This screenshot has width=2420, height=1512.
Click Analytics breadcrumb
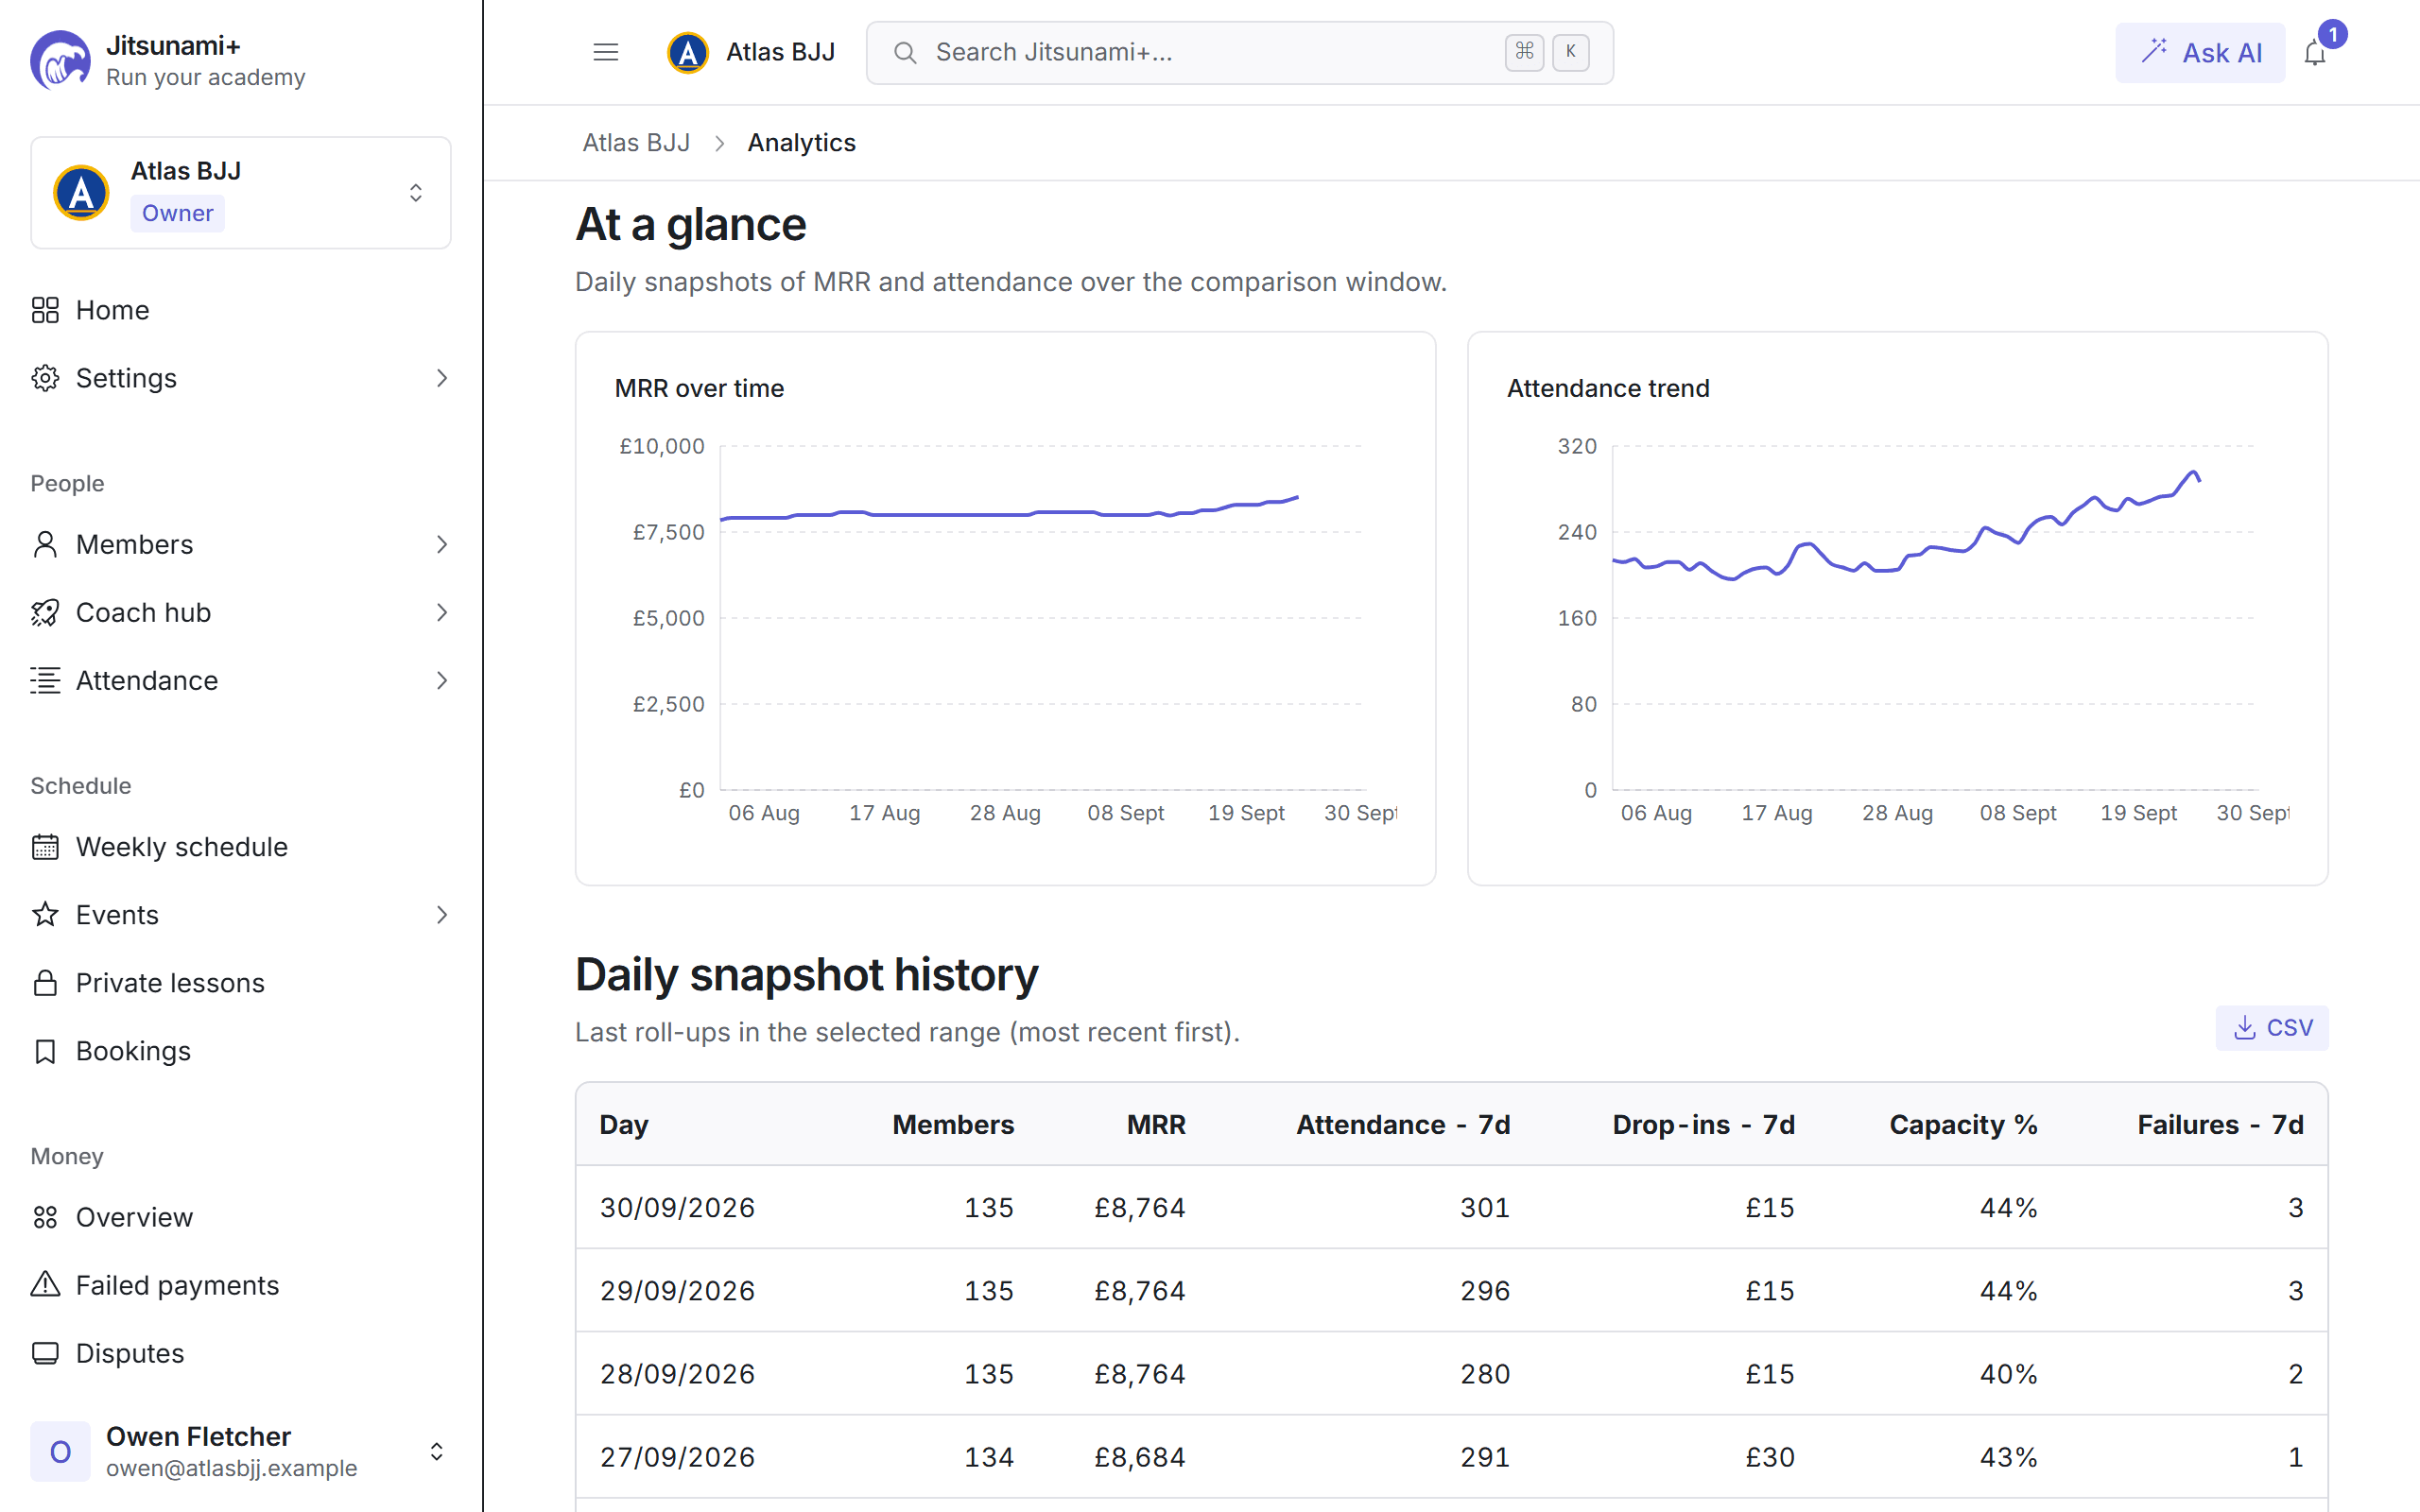[x=801, y=143]
